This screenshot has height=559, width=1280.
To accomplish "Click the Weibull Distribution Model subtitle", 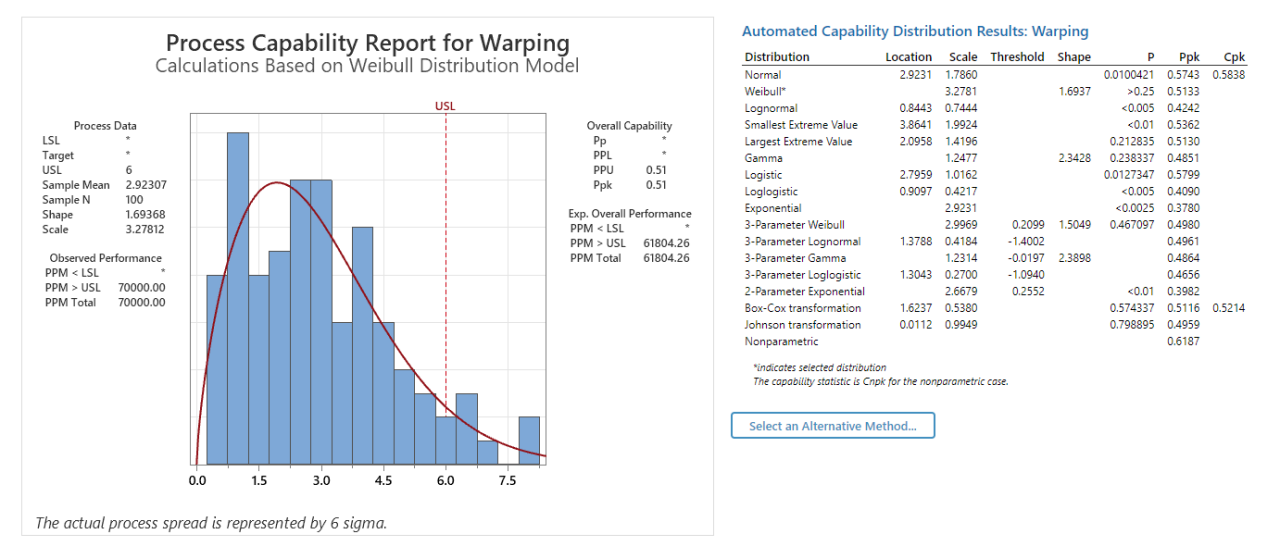I will pos(367,66).
